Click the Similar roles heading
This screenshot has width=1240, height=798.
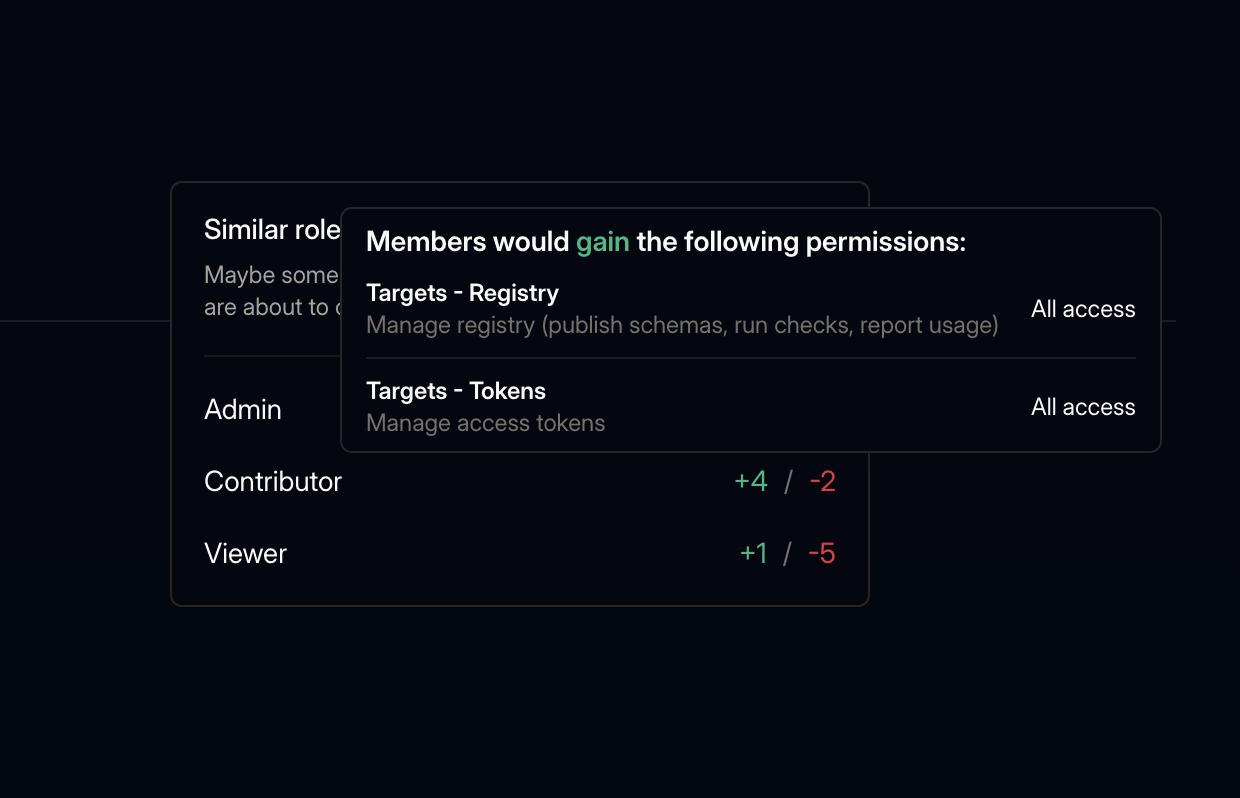pos(271,229)
